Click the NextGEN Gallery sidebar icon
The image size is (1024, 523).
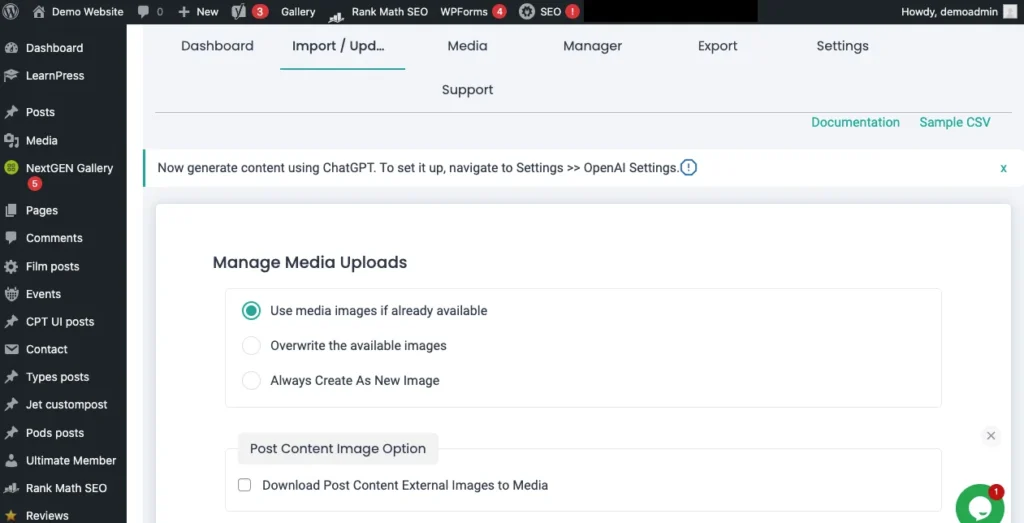[x=12, y=168]
